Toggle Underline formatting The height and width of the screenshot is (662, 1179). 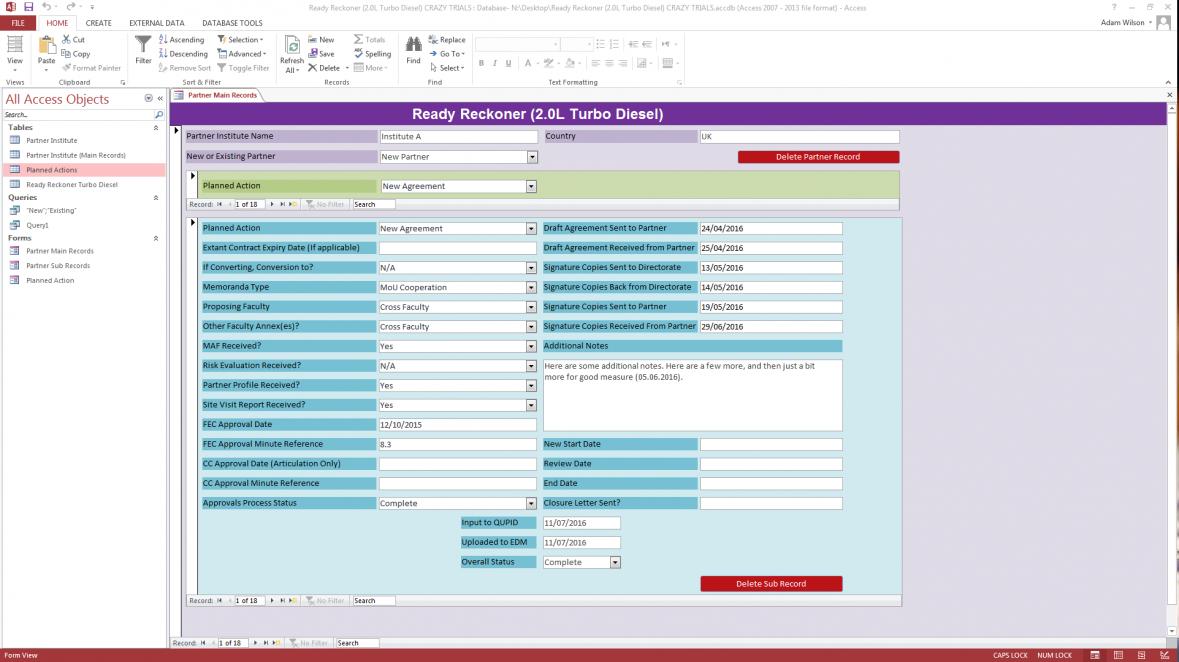(x=508, y=63)
